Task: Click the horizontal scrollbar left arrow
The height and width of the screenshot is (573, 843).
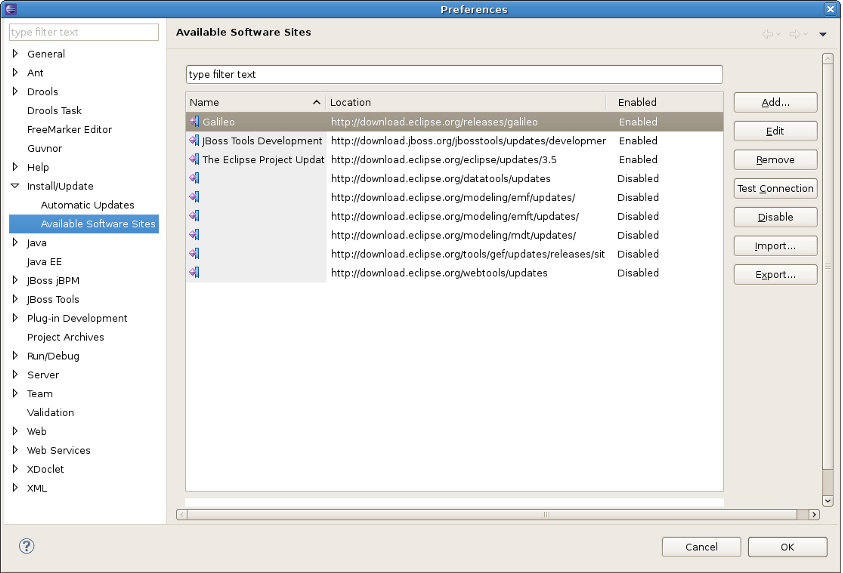Action: [x=182, y=514]
